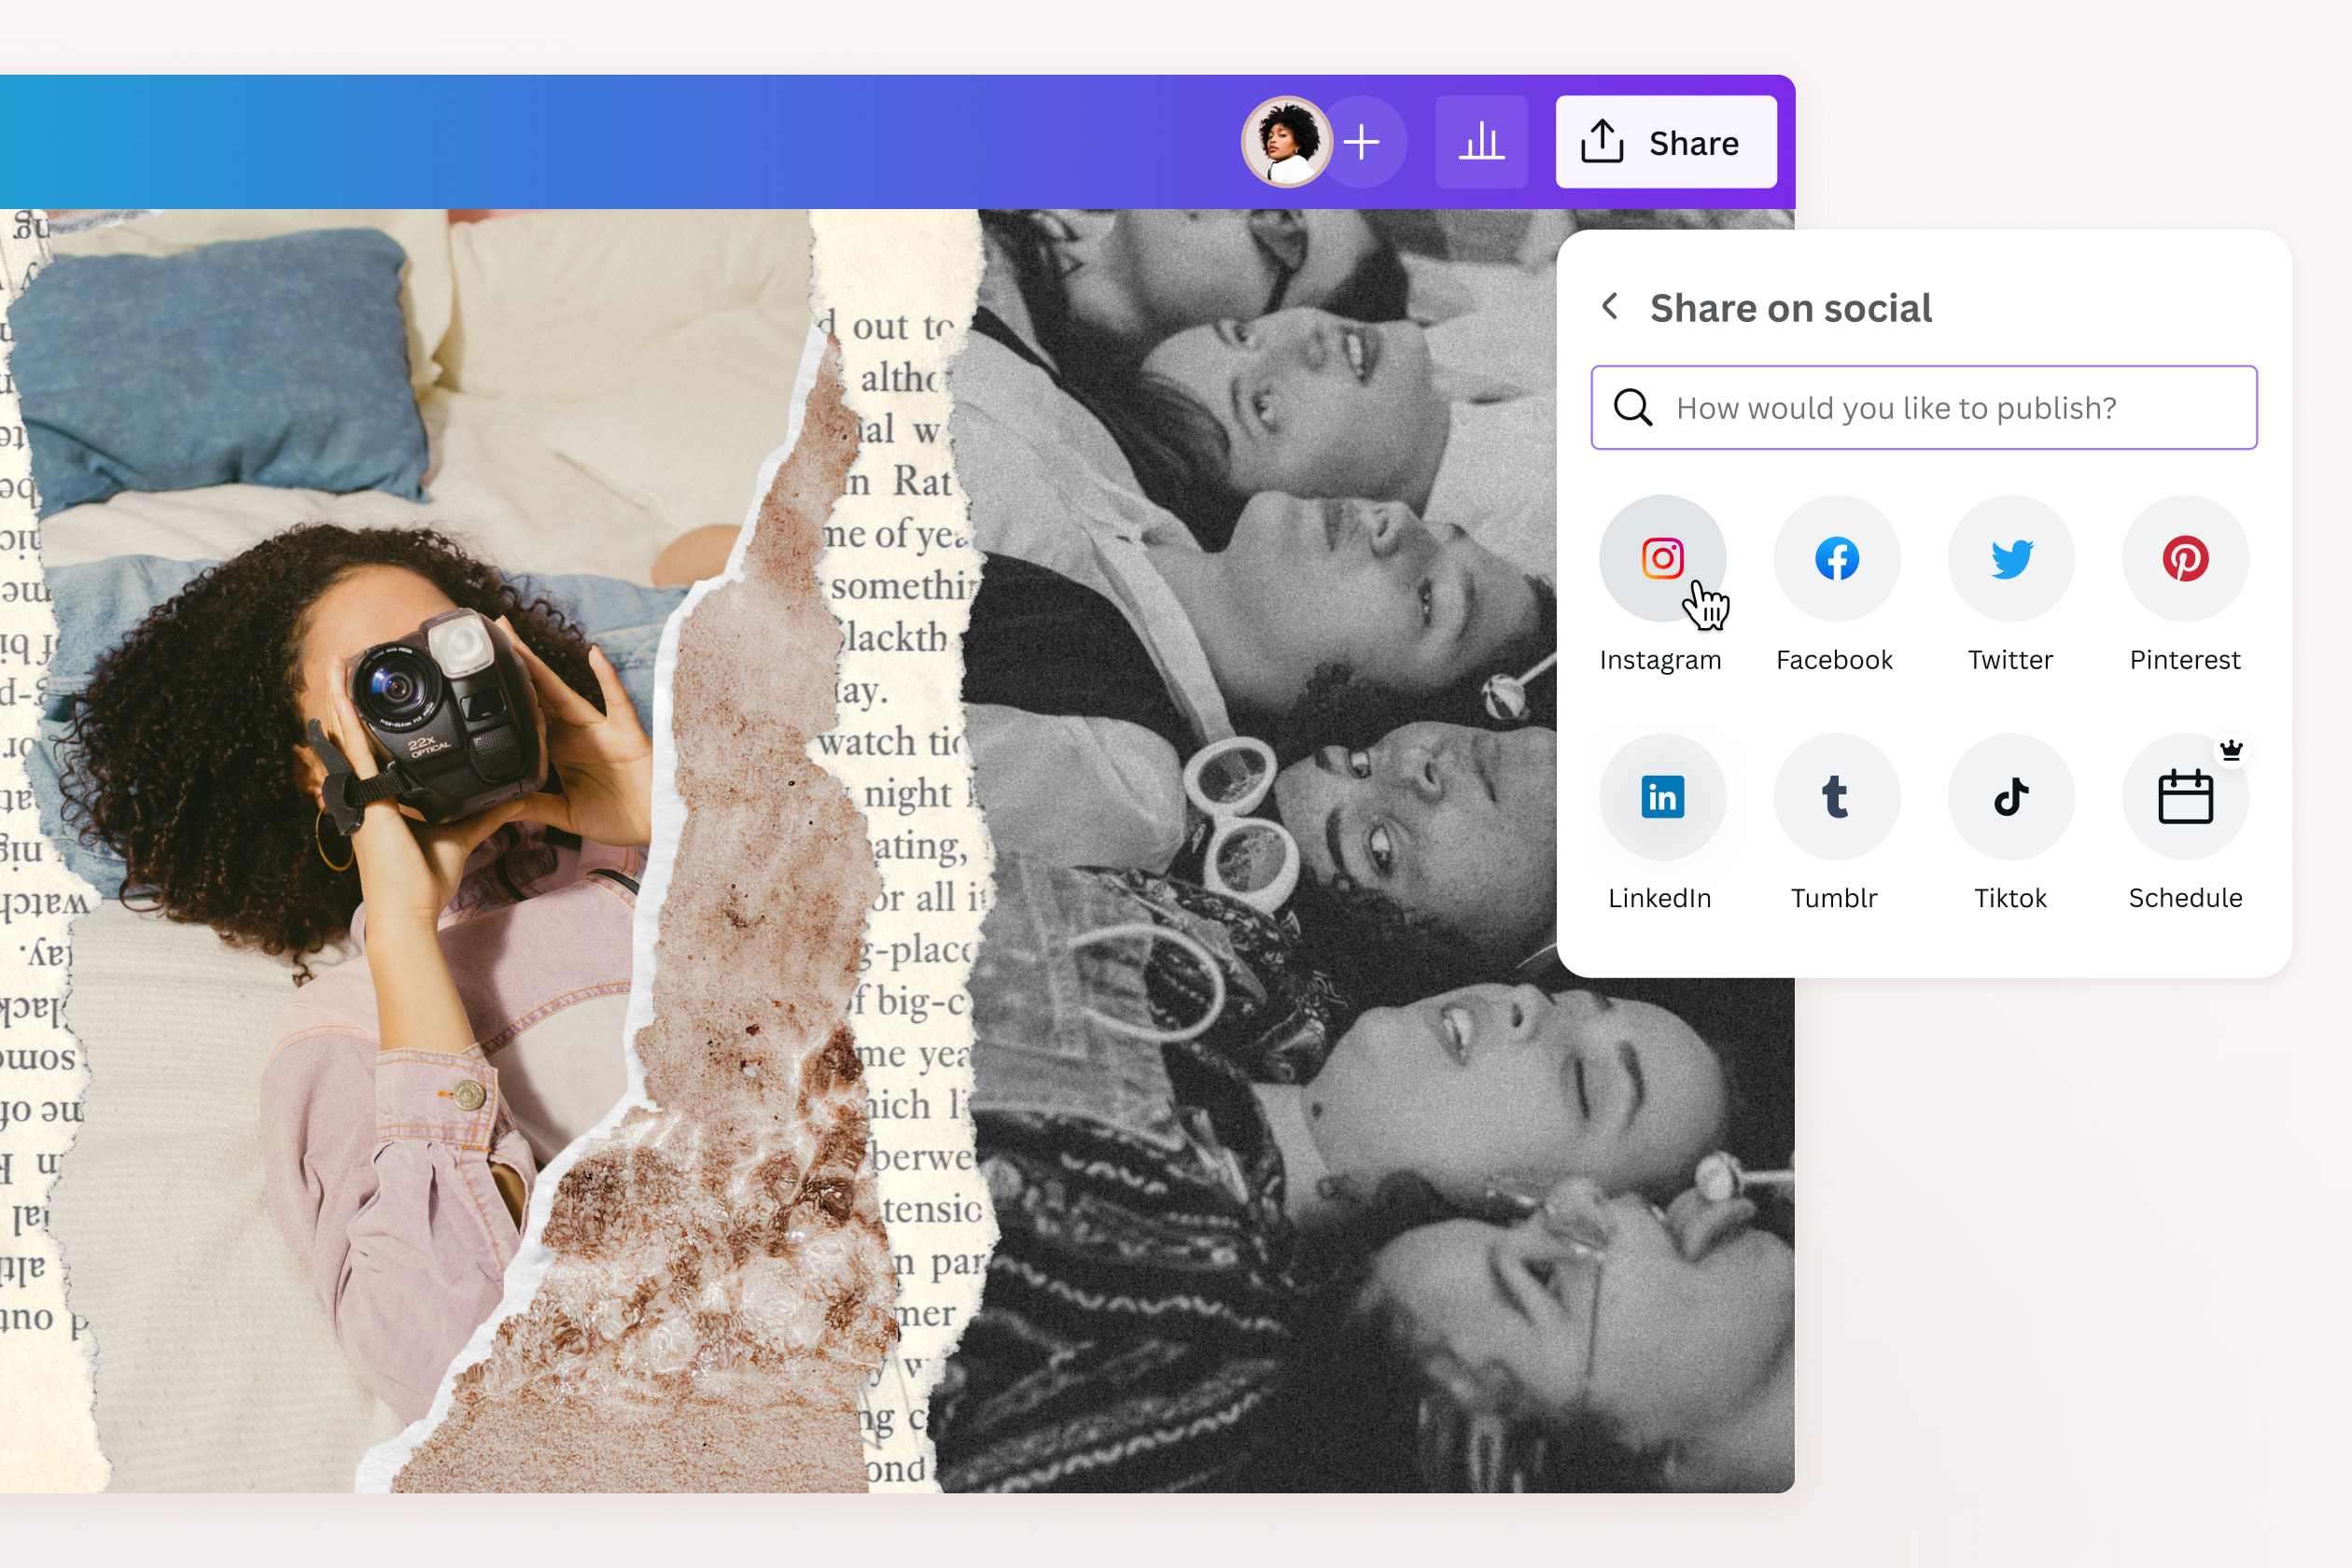
Task: Open the Schedule publishing option
Action: (2185, 796)
